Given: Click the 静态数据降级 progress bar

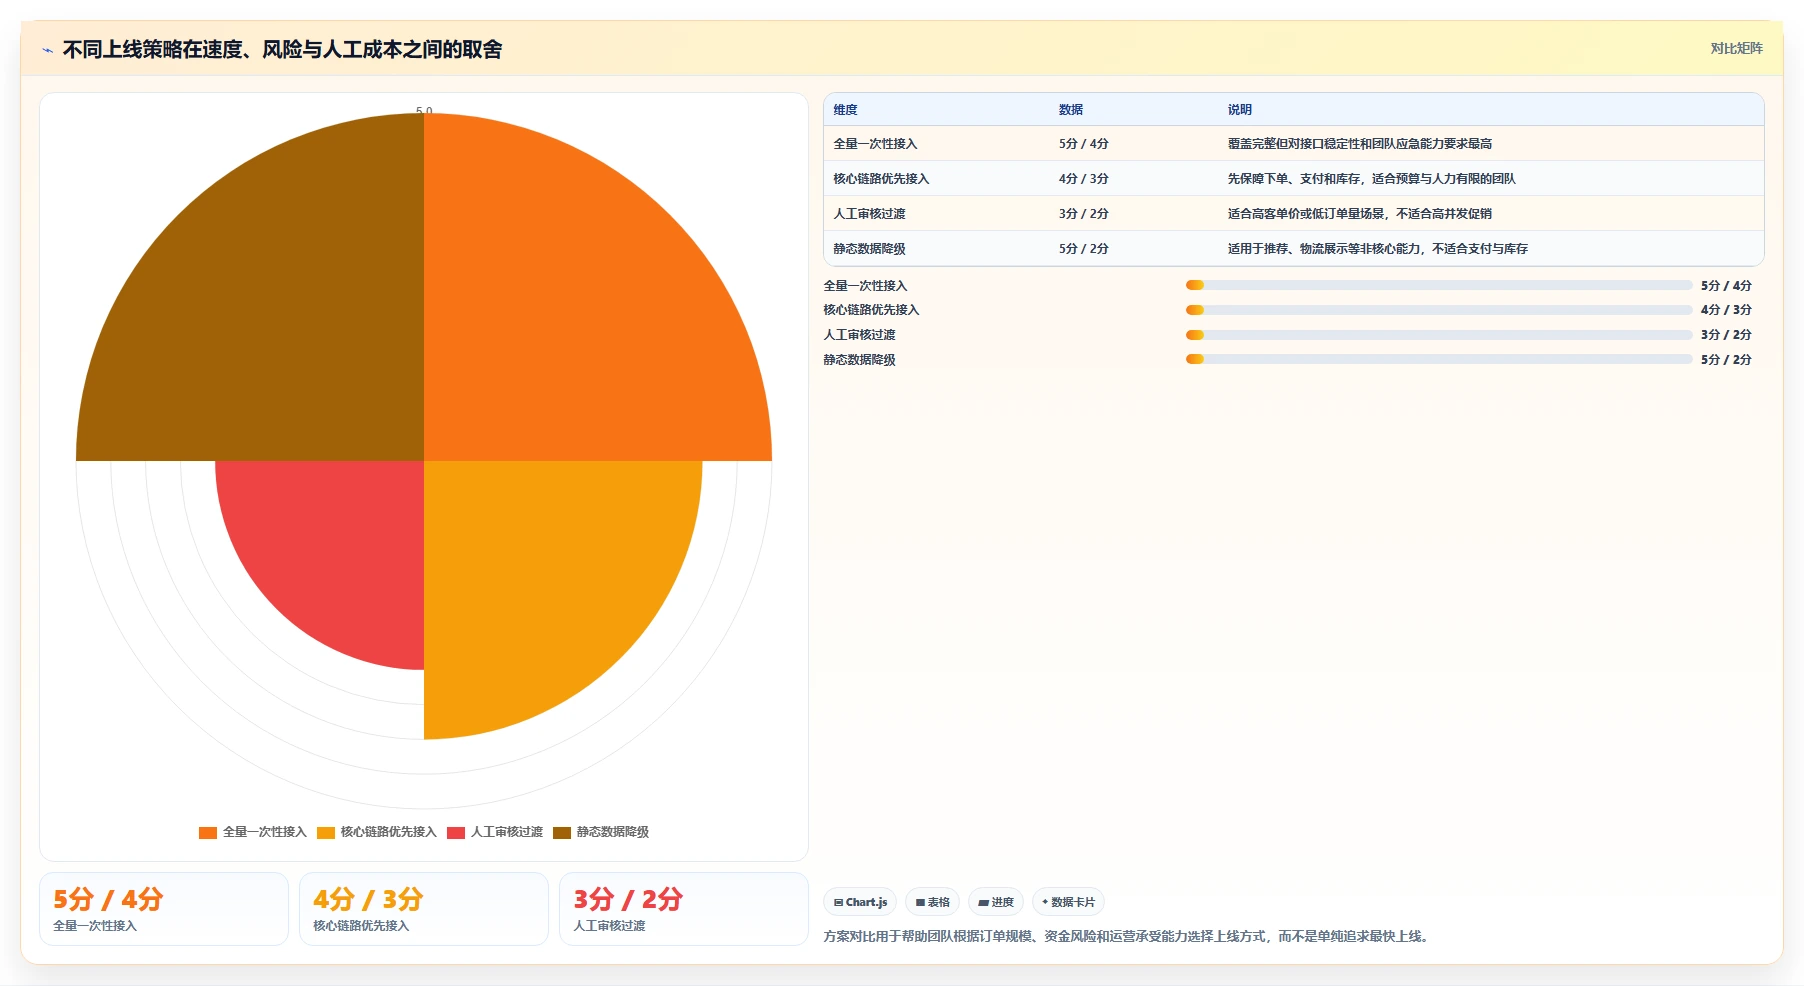Looking at the screenshot, I should 1439,359.
